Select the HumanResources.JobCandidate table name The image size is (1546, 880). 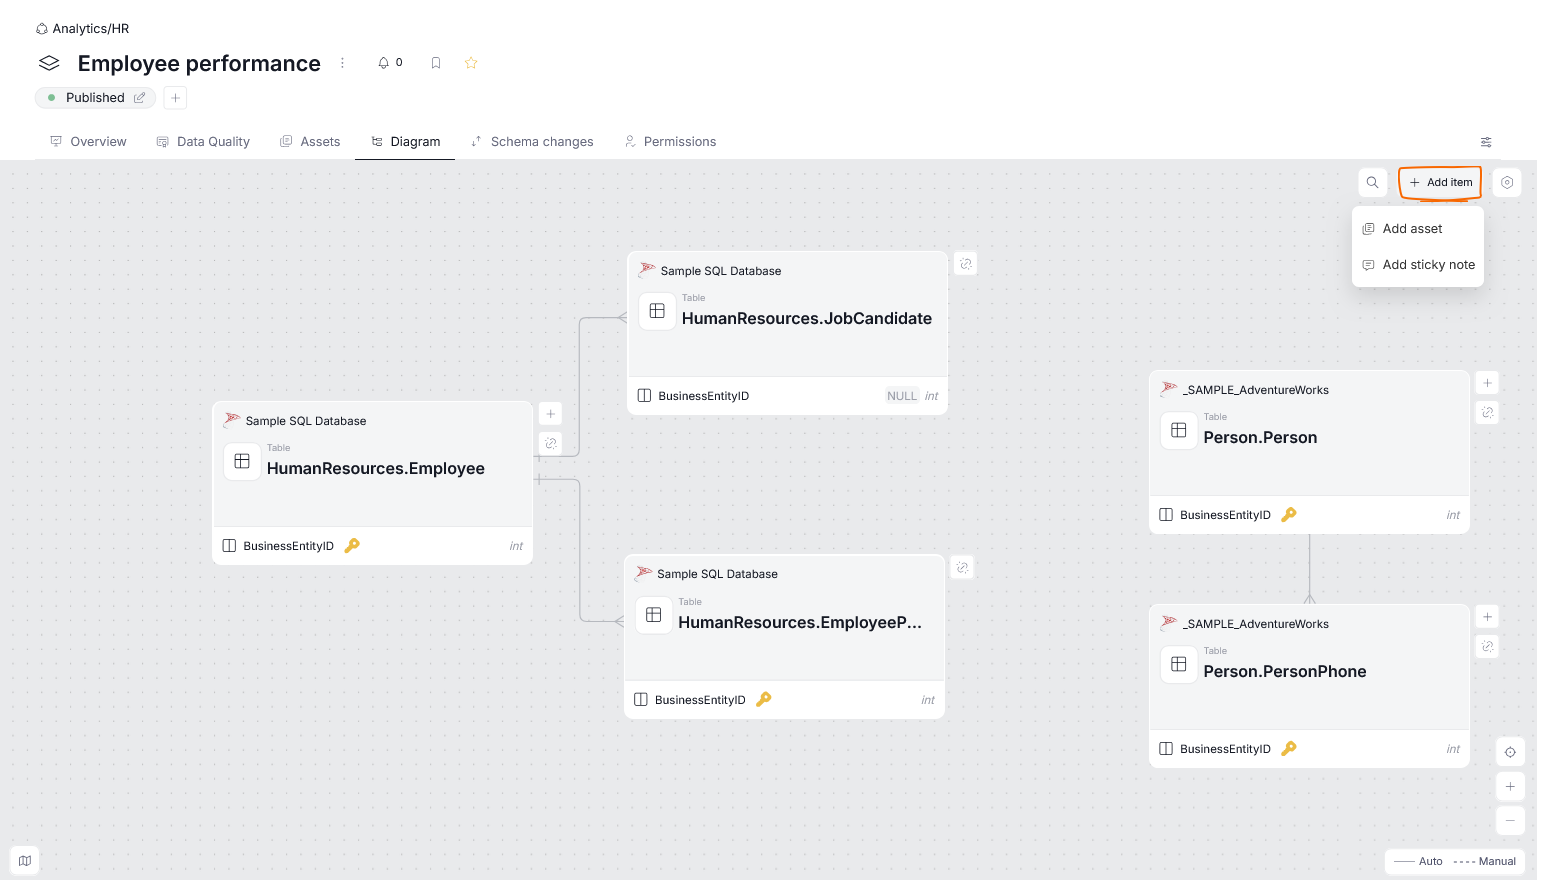807,319
